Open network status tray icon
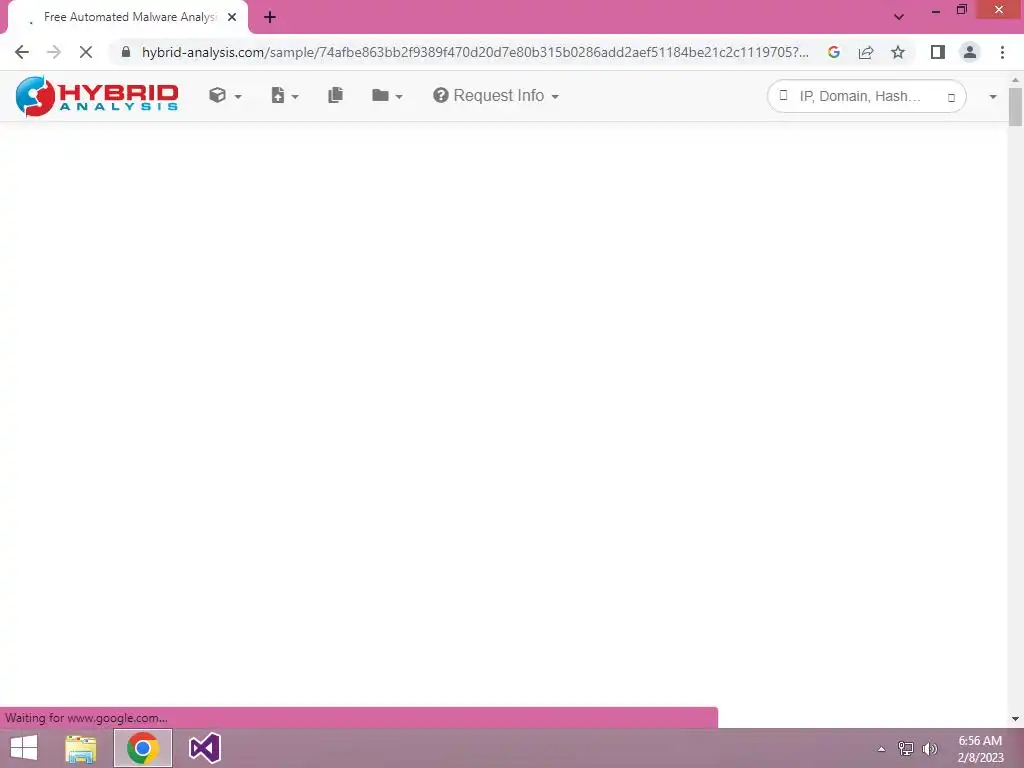 (906, 749)
